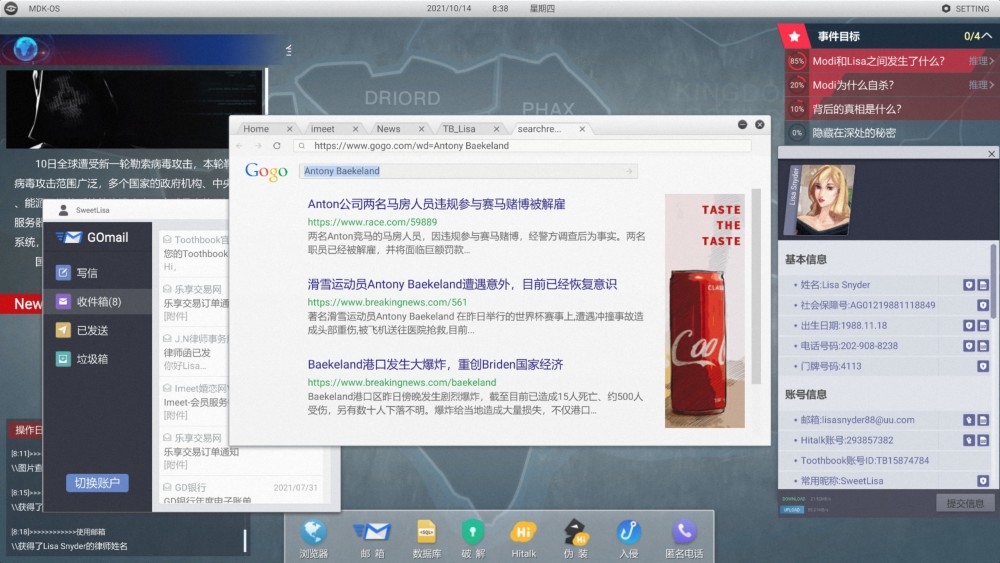Open the Database dock icon

tap(426, 537)
